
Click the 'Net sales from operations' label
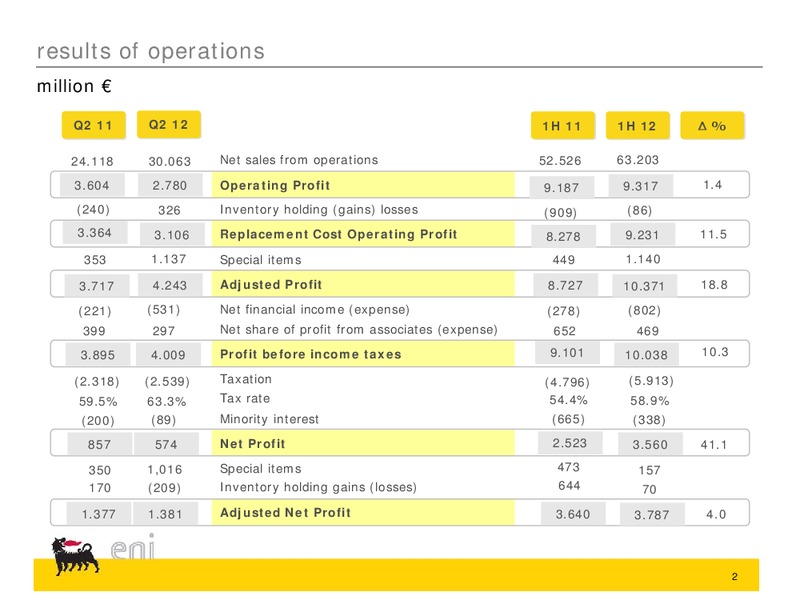[x=299, y=160]
